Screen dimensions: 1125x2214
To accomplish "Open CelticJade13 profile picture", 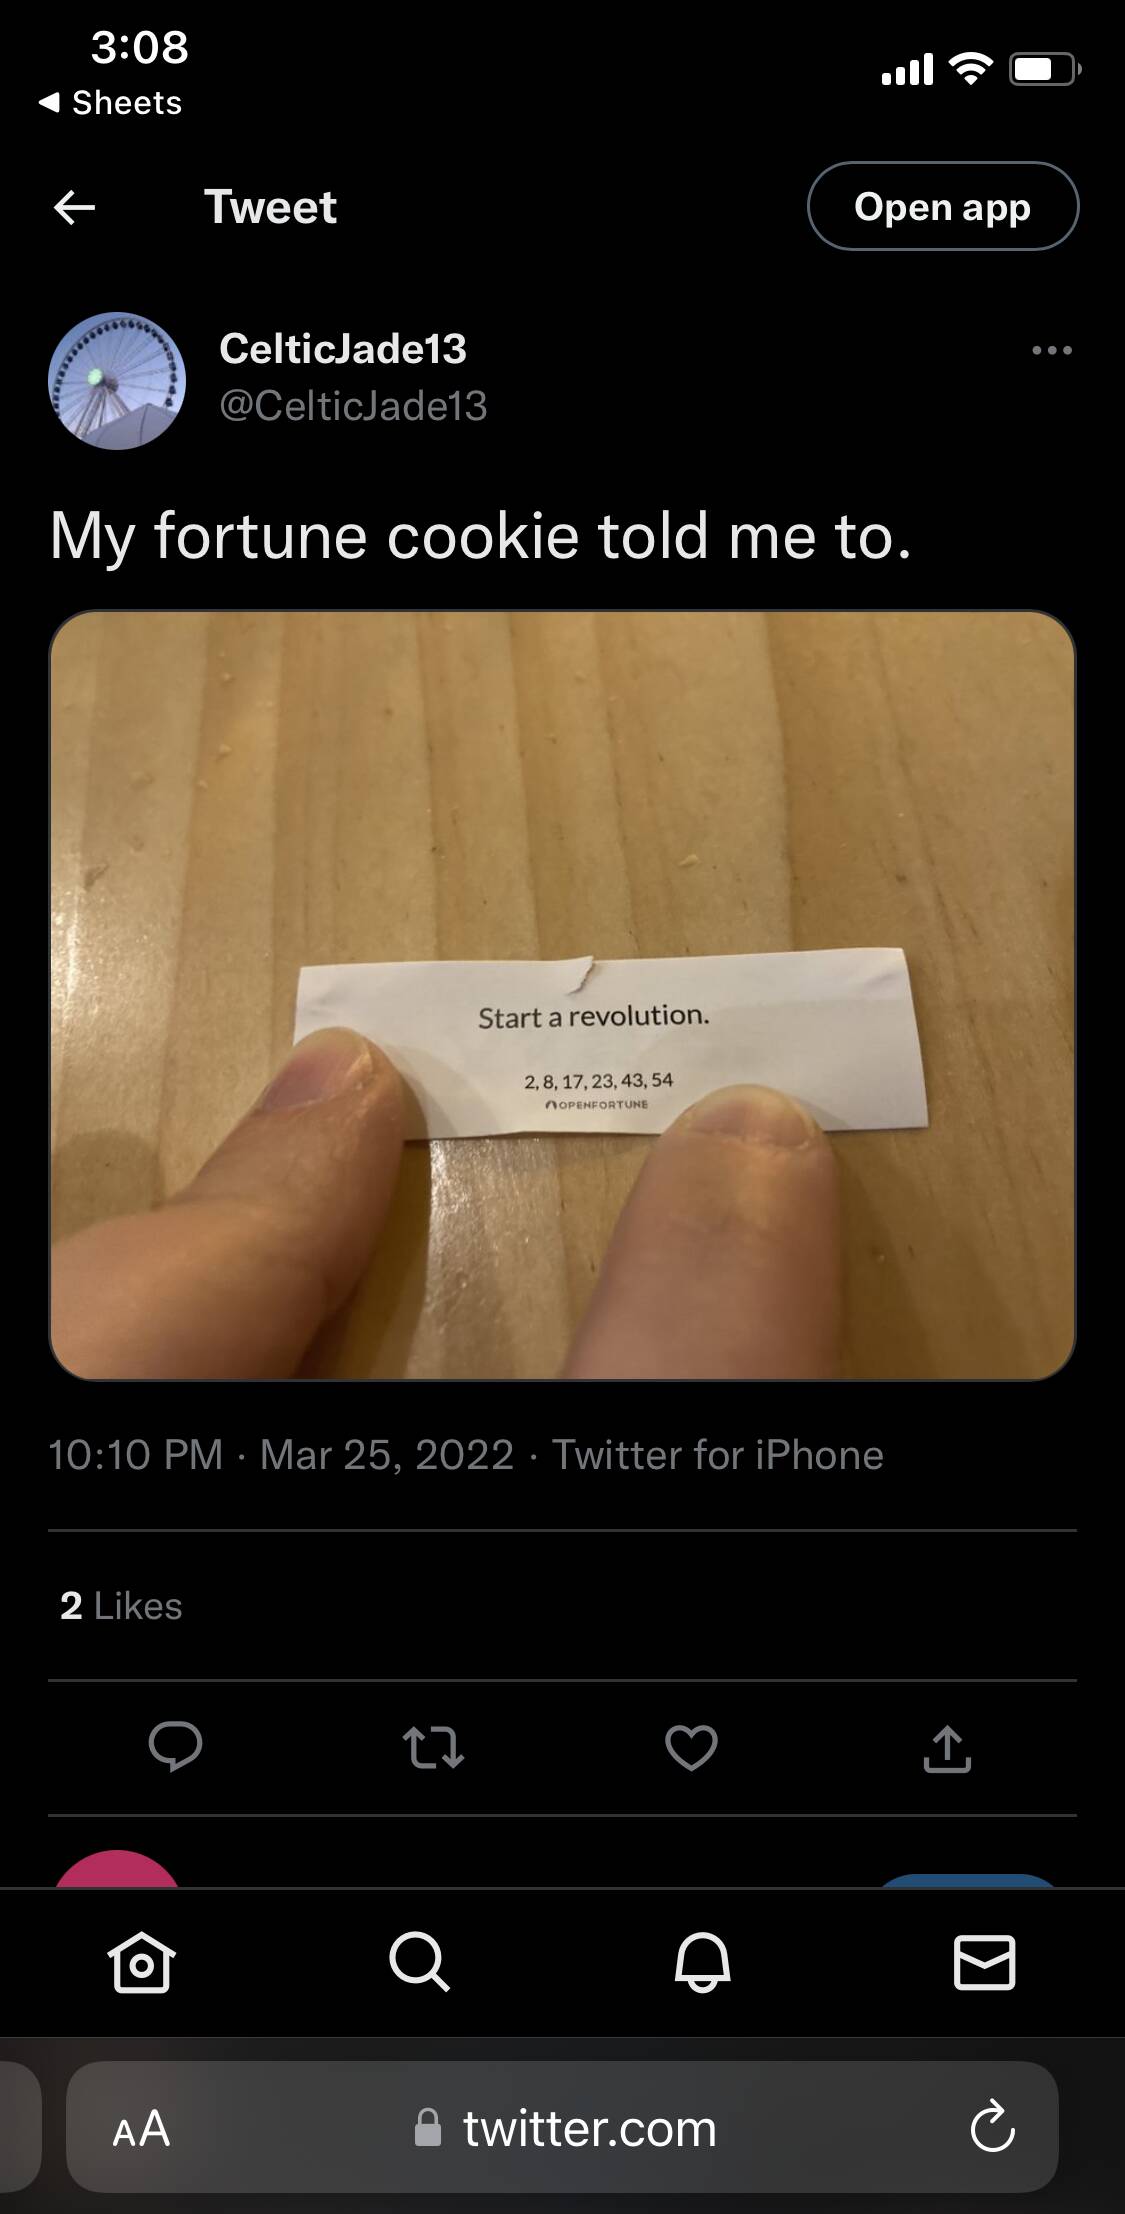I will pyautogui.click(x=117, y=381).
